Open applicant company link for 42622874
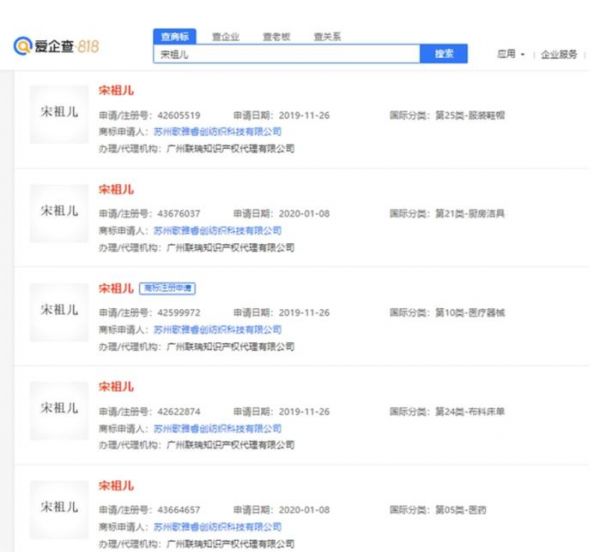 point(217,428)
